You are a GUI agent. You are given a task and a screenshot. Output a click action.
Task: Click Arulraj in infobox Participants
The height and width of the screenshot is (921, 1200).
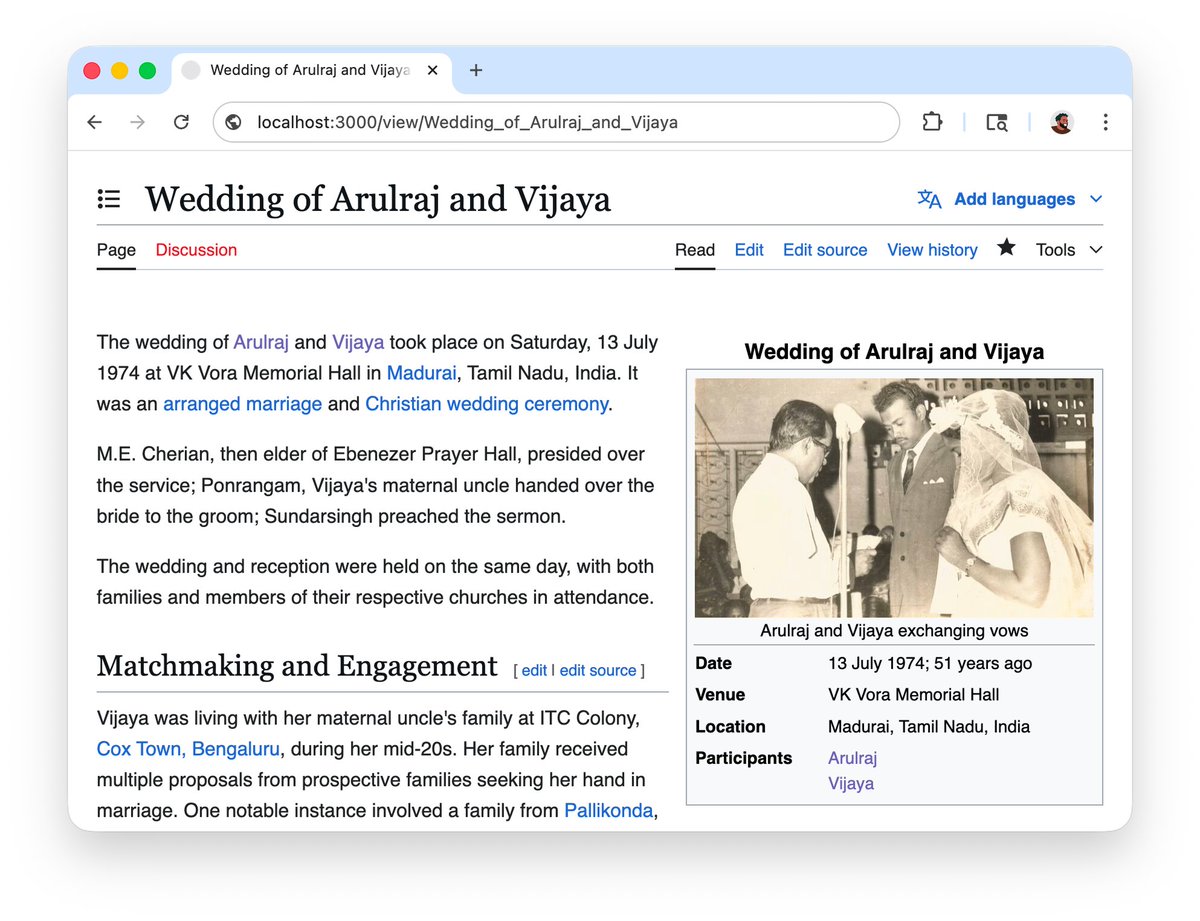852,758
